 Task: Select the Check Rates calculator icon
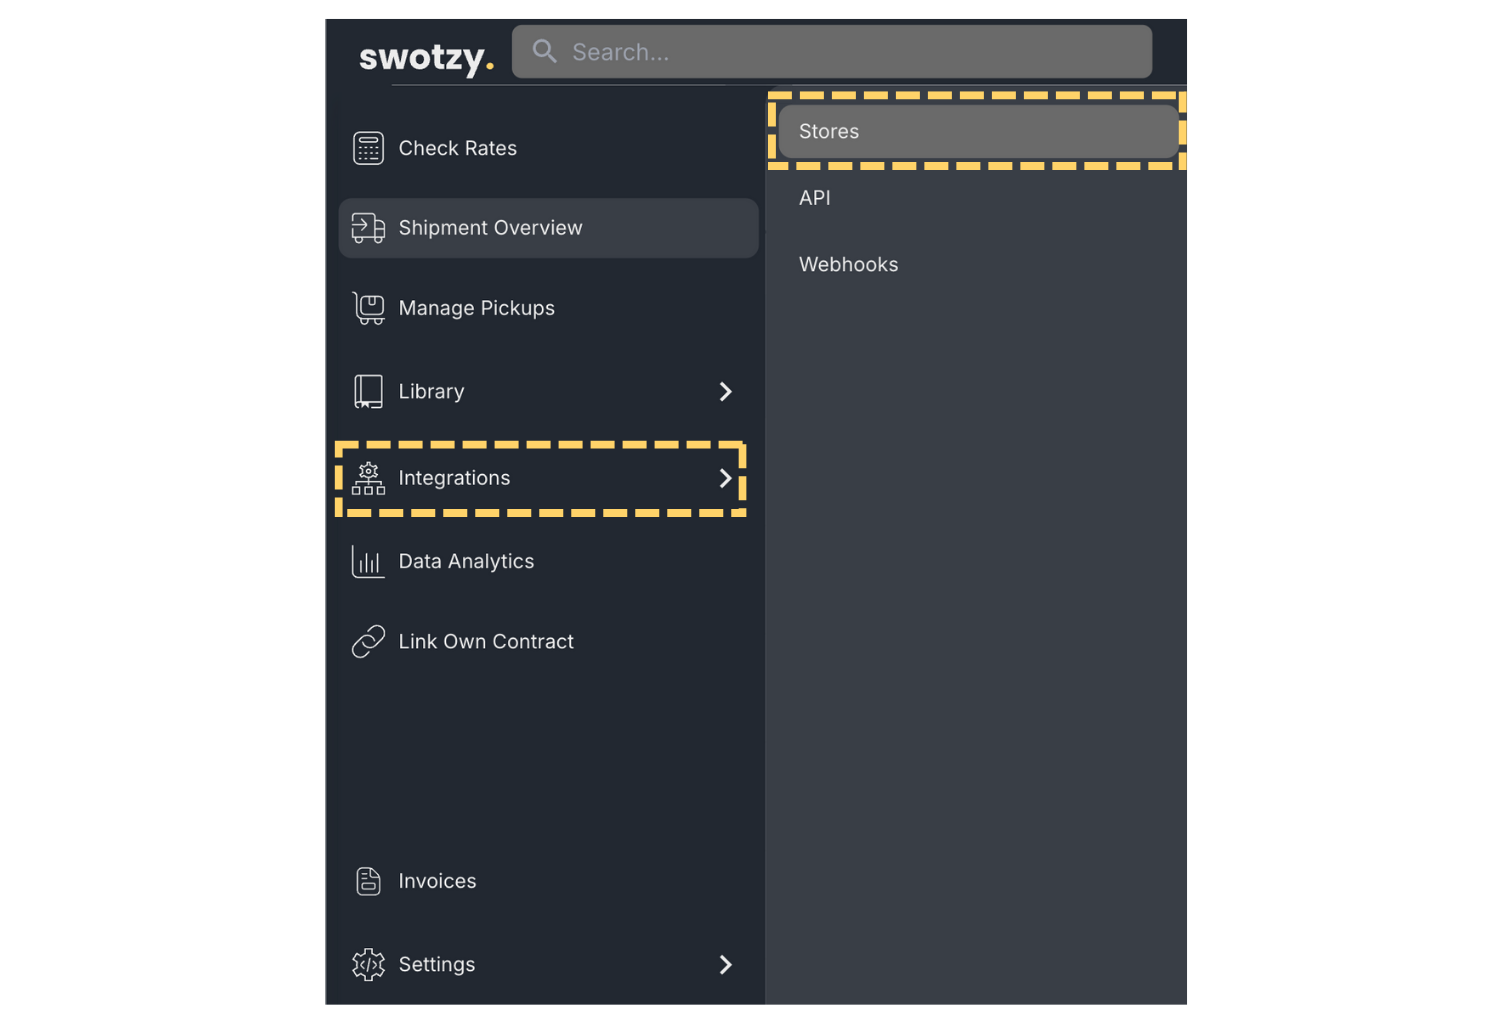click(368, 147)
